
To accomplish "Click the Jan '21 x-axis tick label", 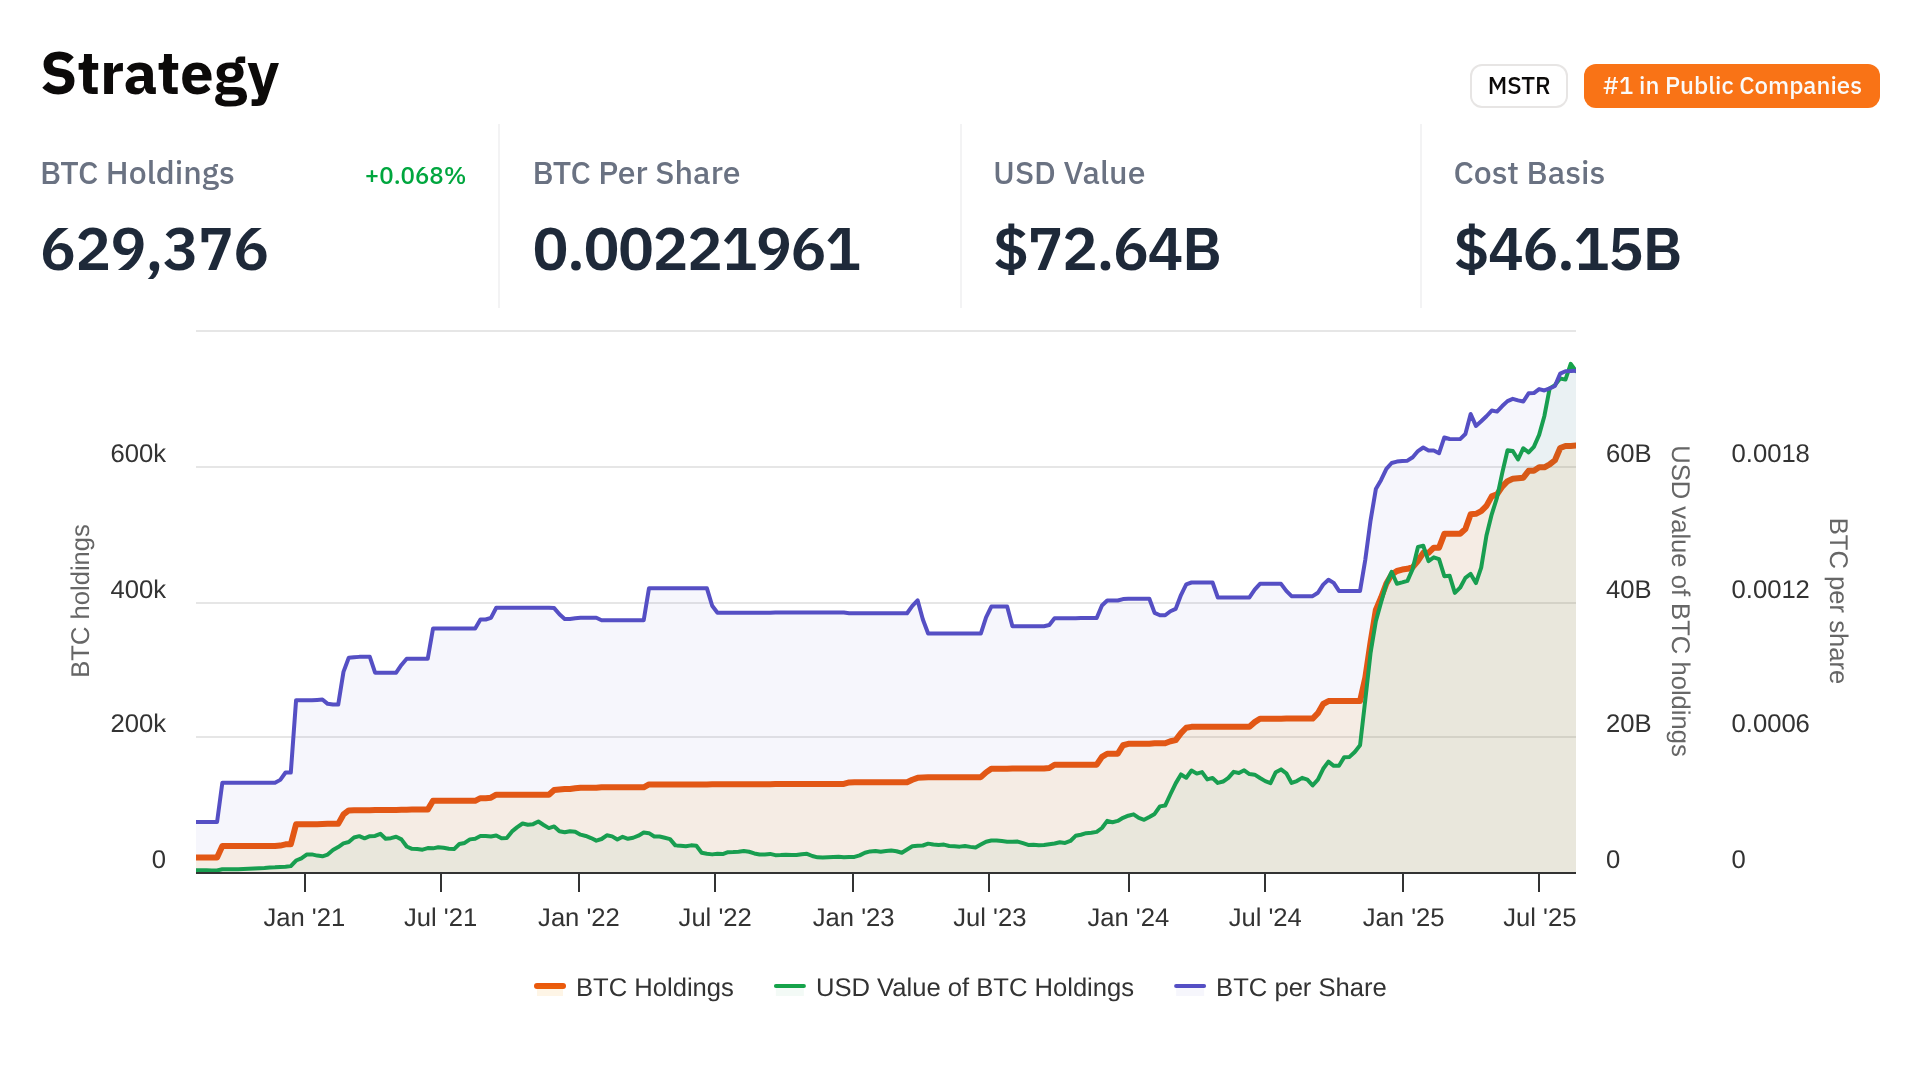I will [304, 917].
